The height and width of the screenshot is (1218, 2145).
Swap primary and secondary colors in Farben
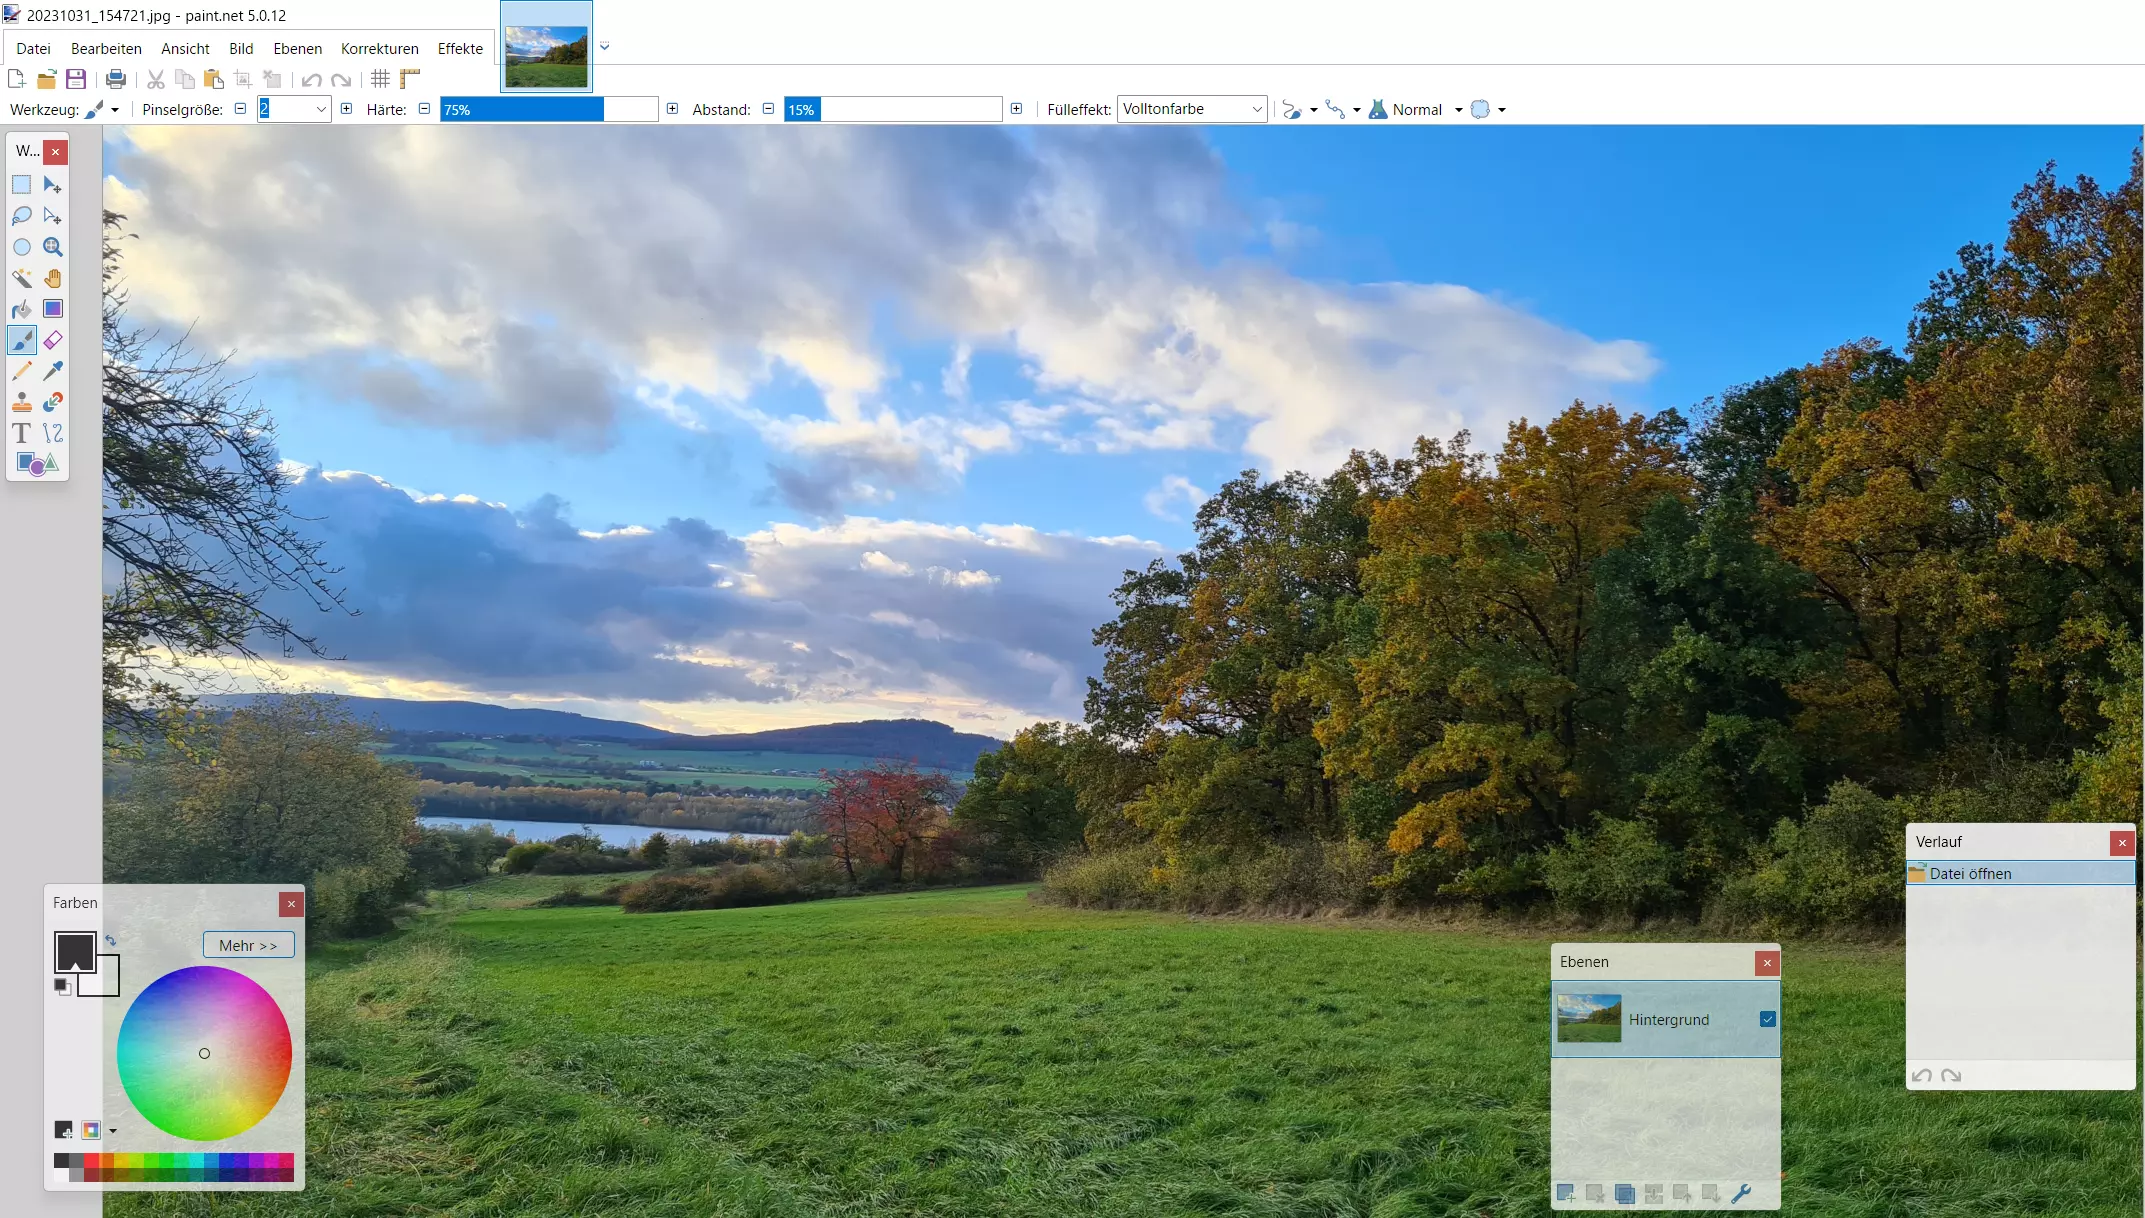[112, 941]
